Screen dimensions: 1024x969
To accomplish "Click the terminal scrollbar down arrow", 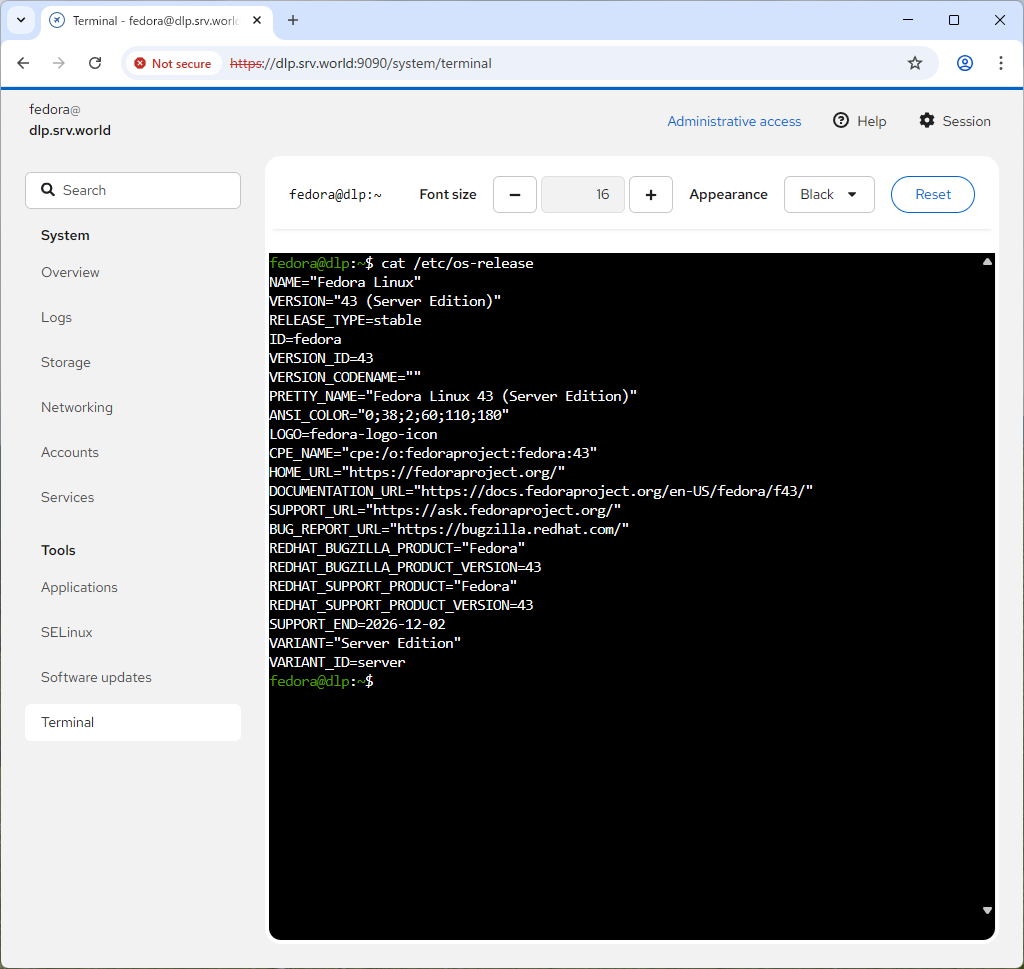I will point(987,910).
